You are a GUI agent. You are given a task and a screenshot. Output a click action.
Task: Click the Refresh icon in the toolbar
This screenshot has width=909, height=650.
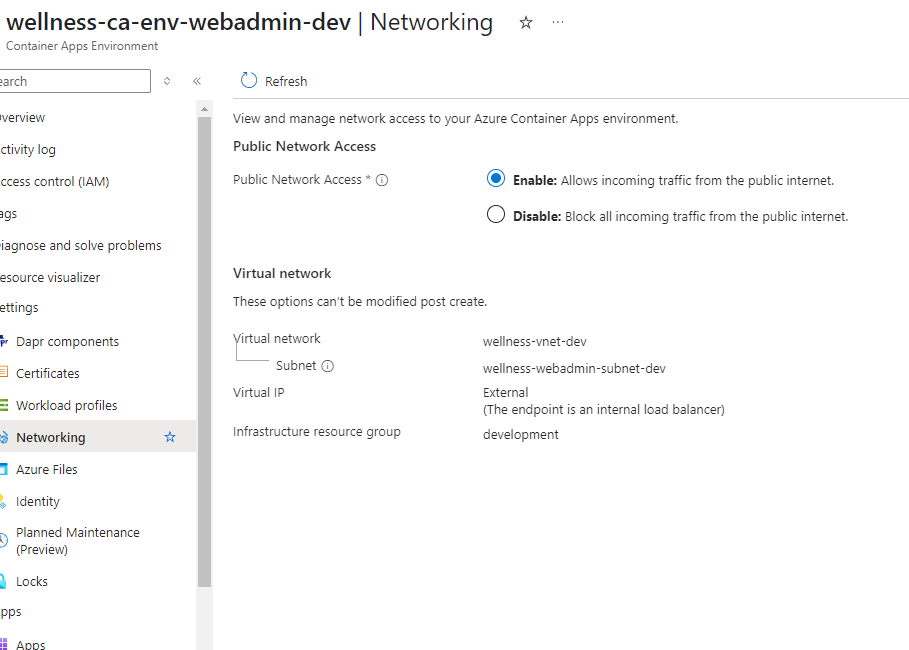(x=249, y=81)
